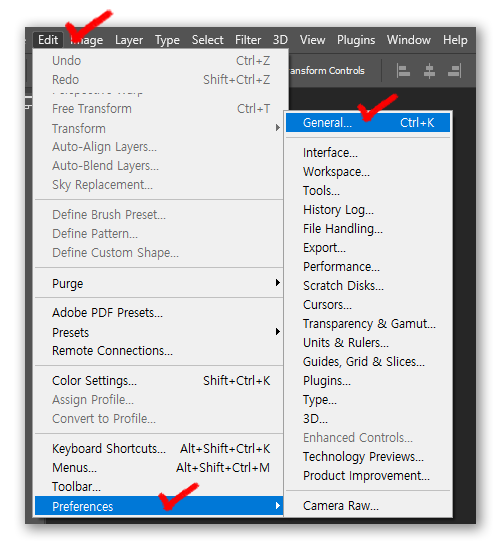Expand the Transform submenu arrow
The width and height of the screenshot is (501, 551).
click(278, 128)
